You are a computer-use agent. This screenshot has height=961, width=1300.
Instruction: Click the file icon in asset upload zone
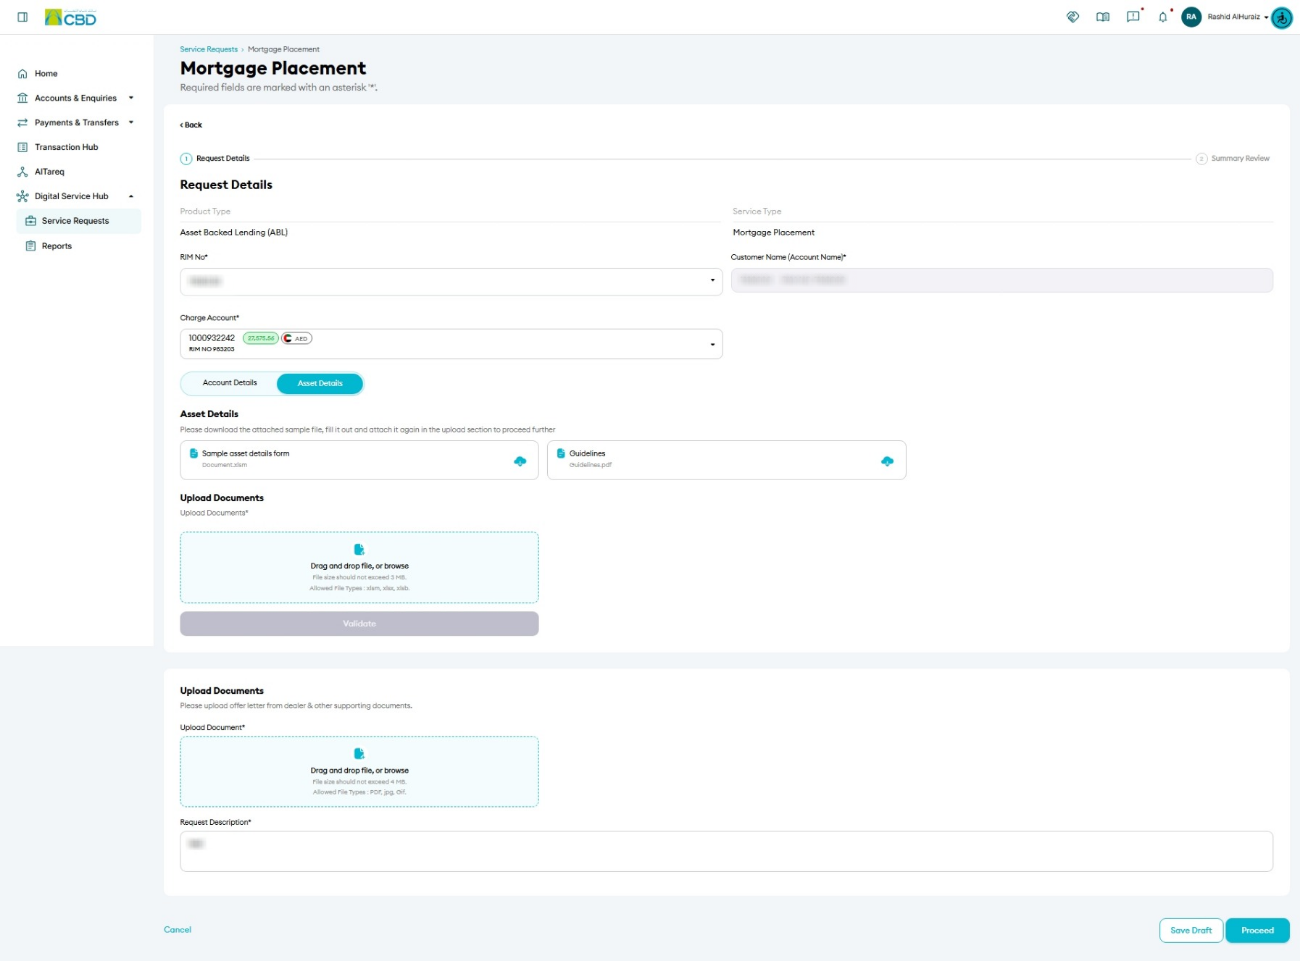click(359, 549)
